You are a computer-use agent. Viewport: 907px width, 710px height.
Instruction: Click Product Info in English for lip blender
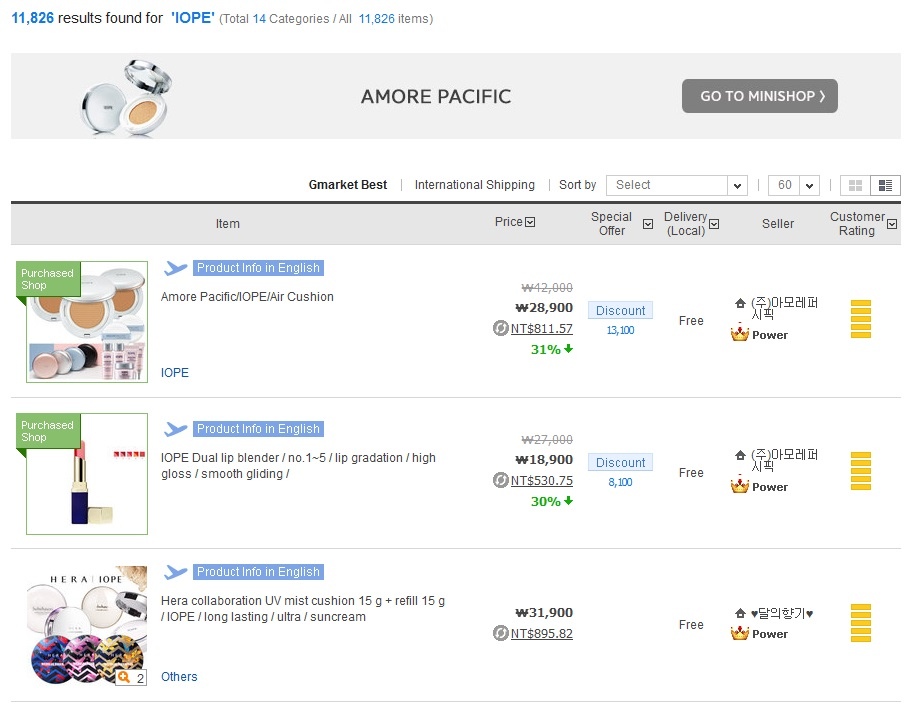coord(258,429)
